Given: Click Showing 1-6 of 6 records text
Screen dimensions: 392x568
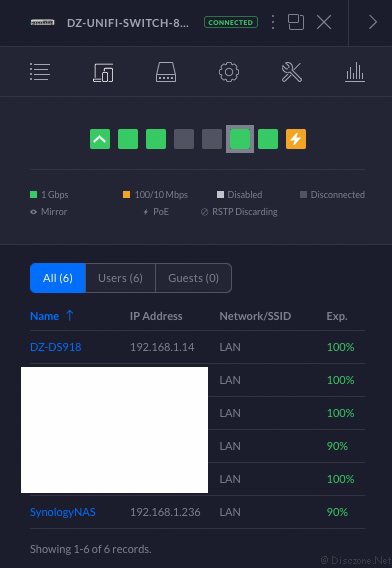Looking at the screenshot, I should tap(91, 549).
